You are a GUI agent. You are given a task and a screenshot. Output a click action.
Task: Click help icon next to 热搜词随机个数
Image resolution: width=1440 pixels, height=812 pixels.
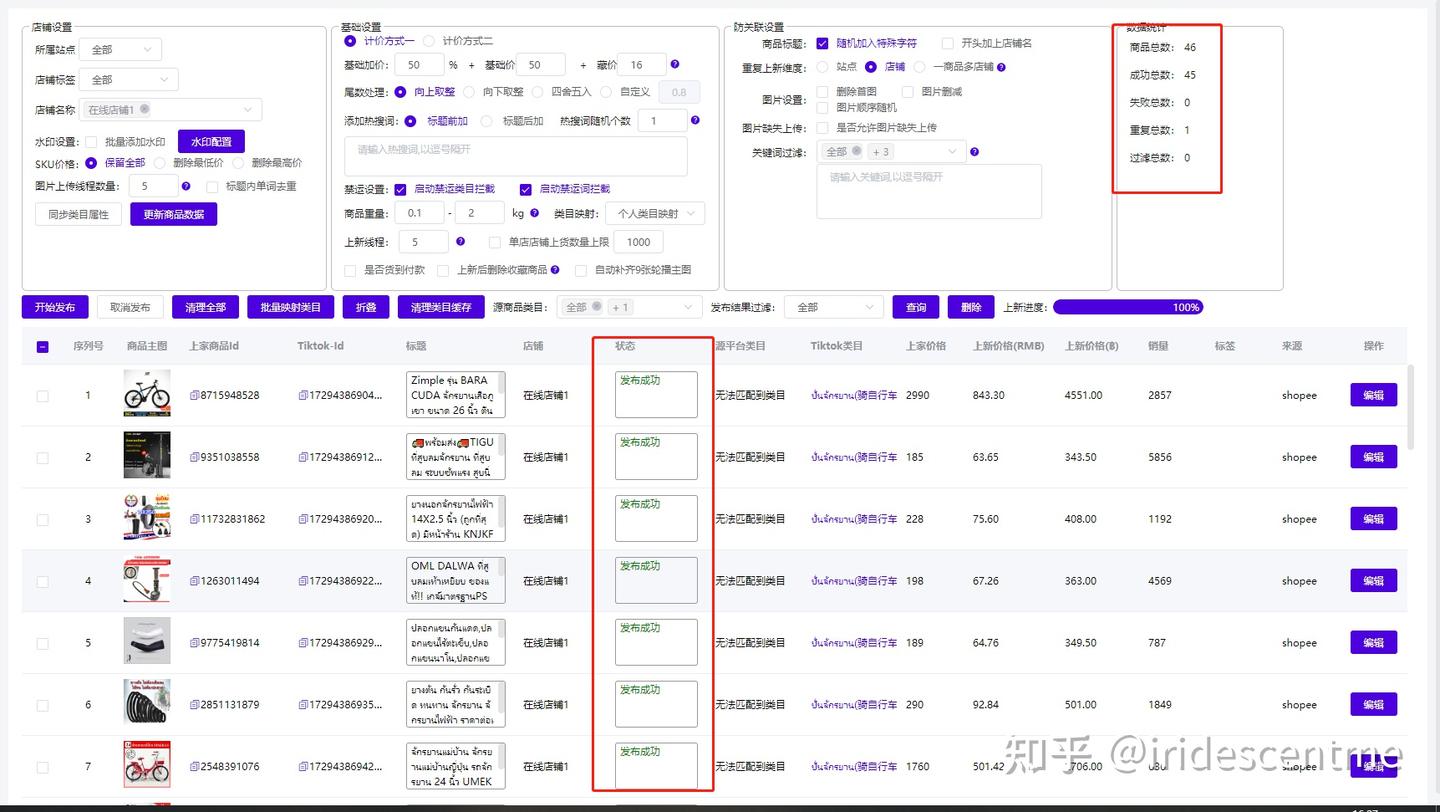tap(696, 120)
